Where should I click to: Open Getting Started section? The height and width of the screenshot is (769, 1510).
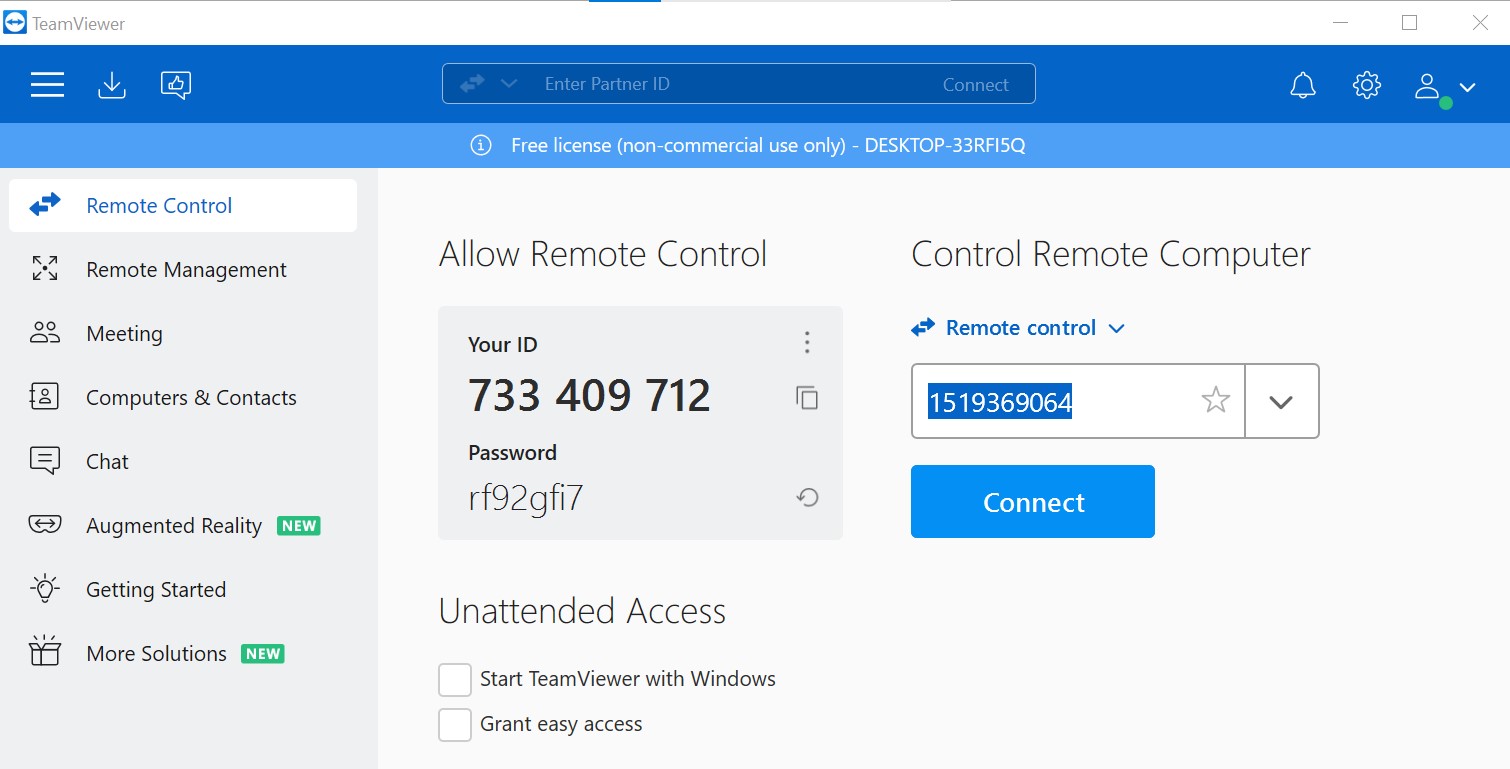[x=183, y=590]
